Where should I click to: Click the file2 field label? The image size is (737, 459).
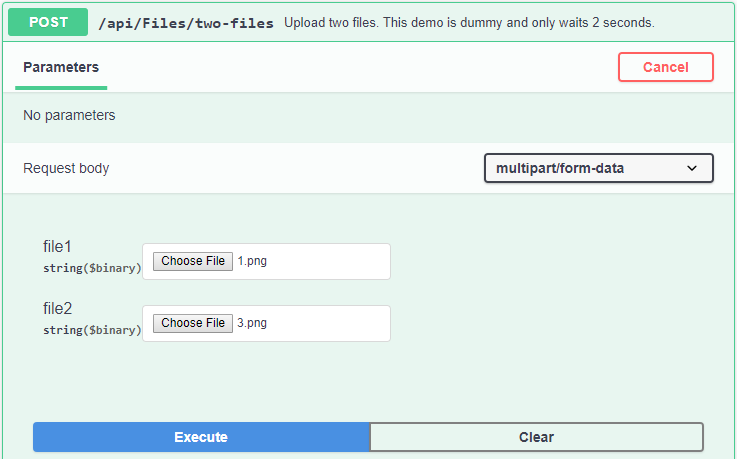(57, 308)
